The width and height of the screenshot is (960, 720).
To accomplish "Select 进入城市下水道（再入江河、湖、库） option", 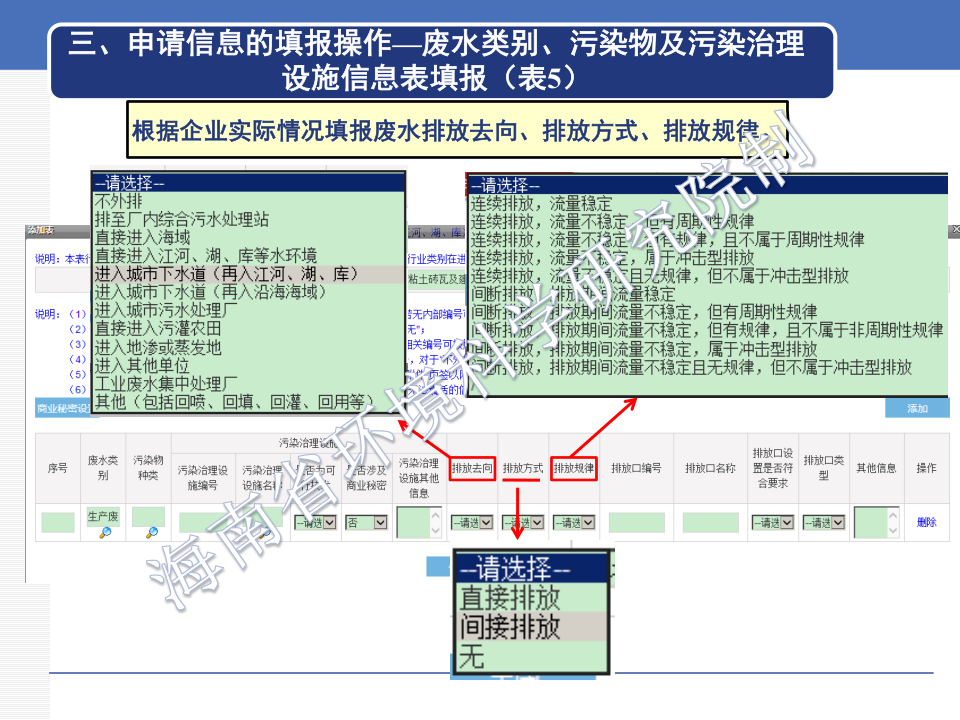I will pyautogui.click(x=249, y=274).
